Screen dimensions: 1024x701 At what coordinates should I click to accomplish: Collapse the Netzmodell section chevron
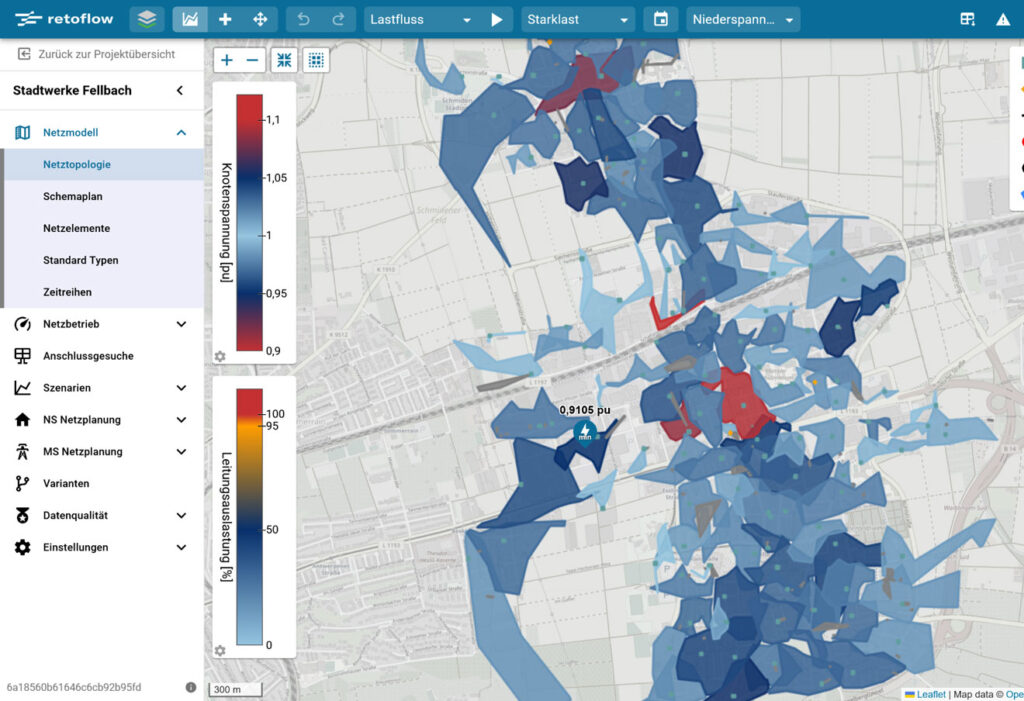coord(181,133)
